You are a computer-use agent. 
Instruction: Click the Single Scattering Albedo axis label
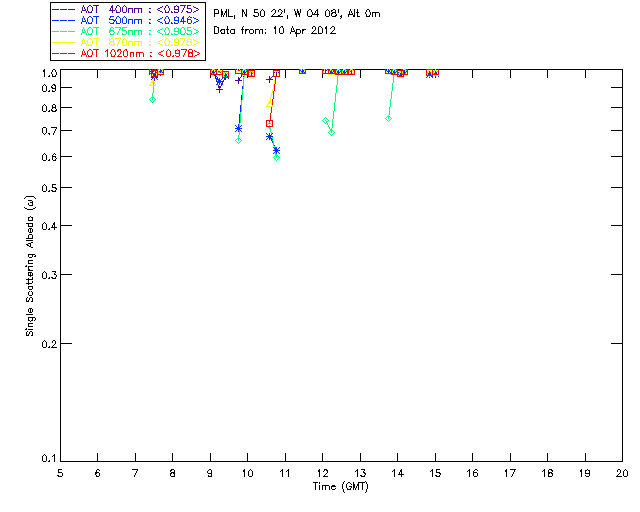click(30, 266)
